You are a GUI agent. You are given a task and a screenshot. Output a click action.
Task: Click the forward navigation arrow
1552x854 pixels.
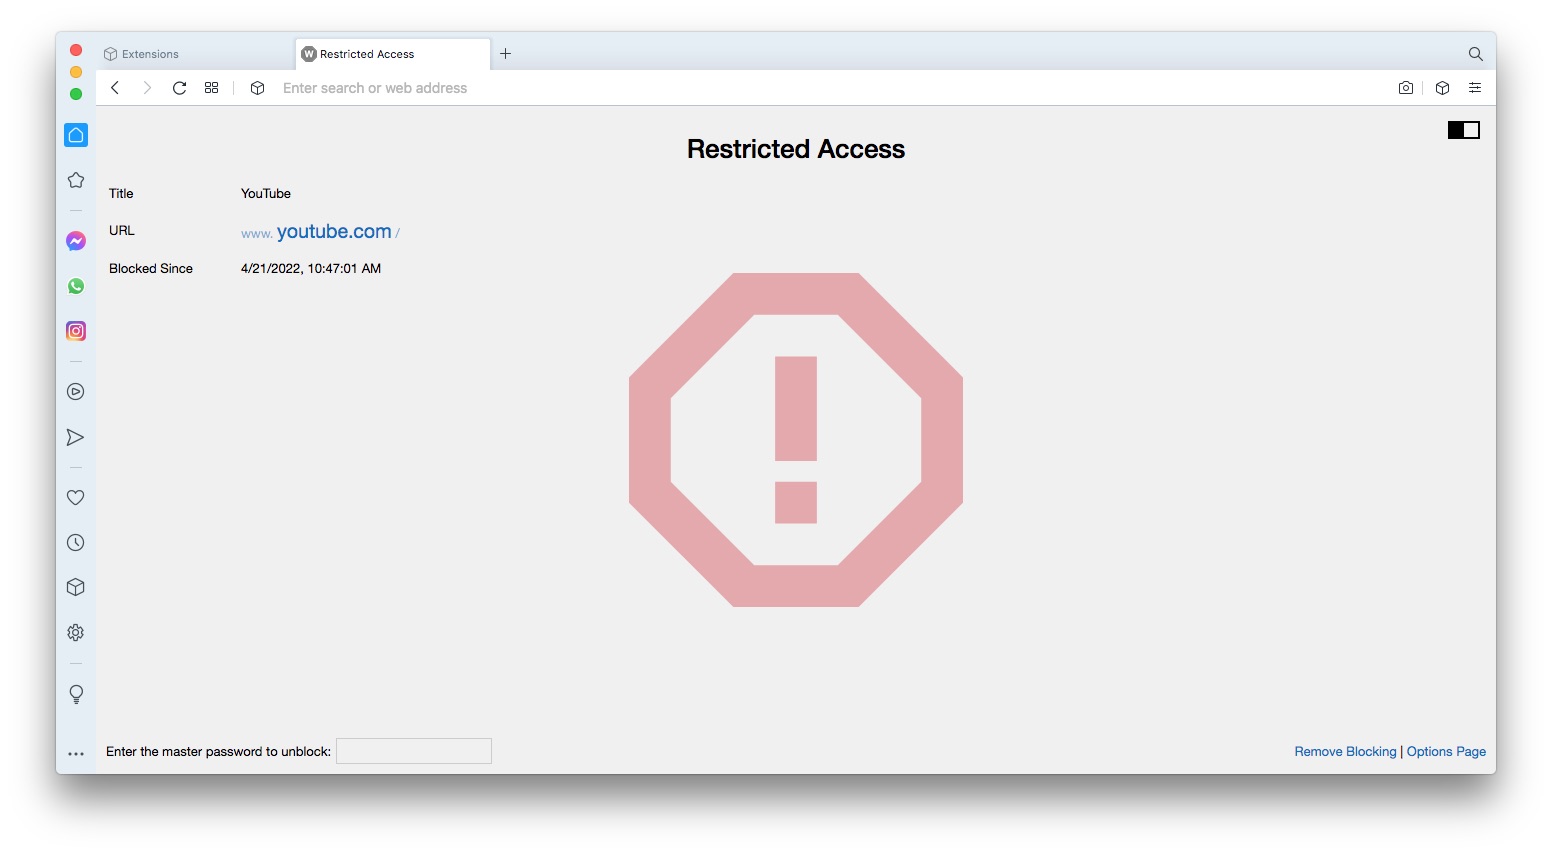(147, 88)
